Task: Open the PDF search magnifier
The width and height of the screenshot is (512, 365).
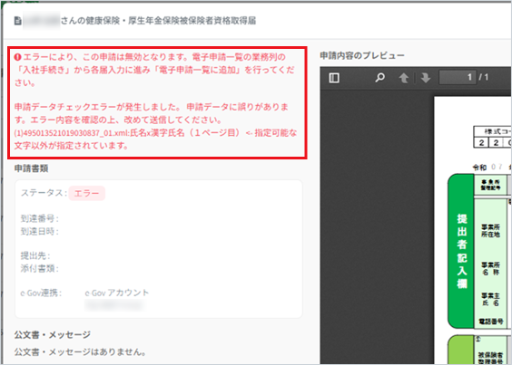Action: coord(380,78)
